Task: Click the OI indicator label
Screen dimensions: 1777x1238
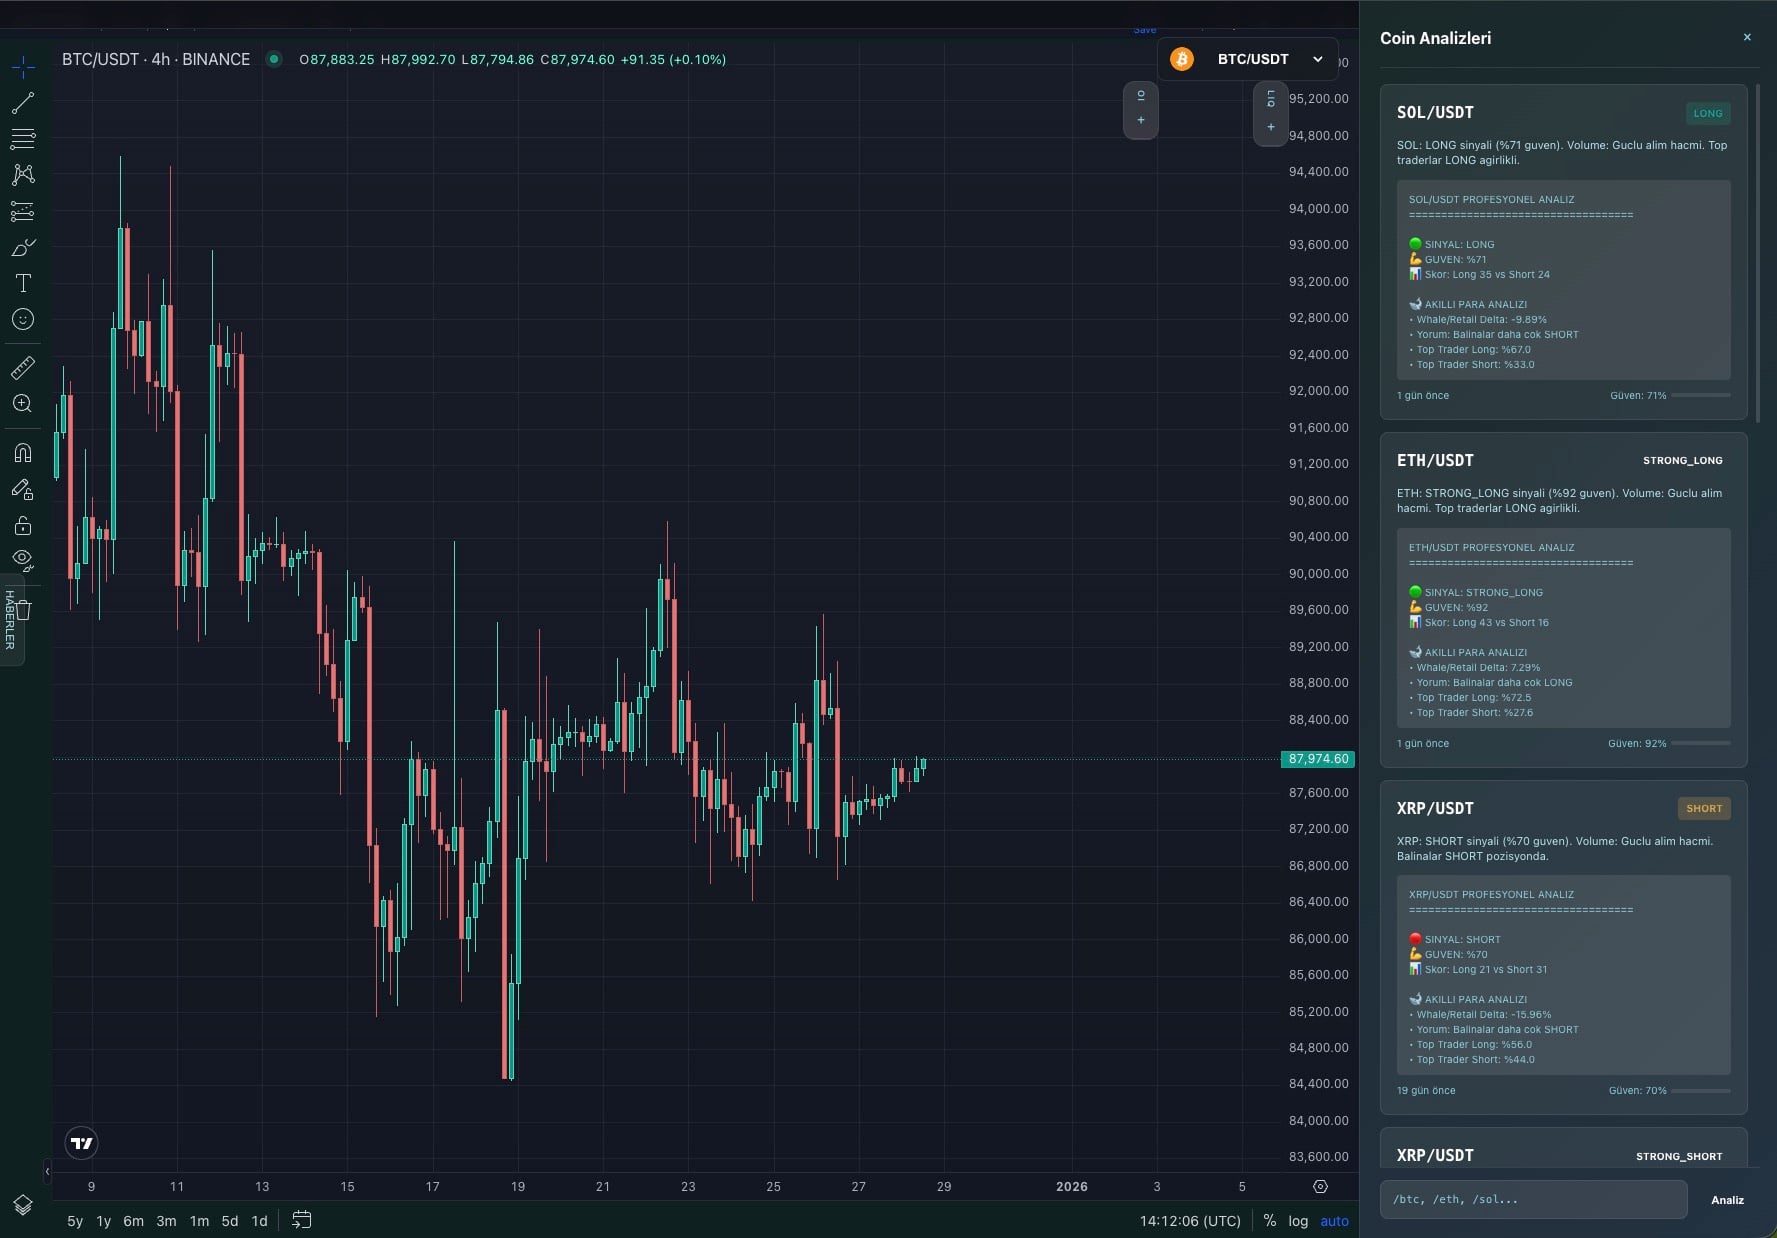Action: pos(1141,96)
